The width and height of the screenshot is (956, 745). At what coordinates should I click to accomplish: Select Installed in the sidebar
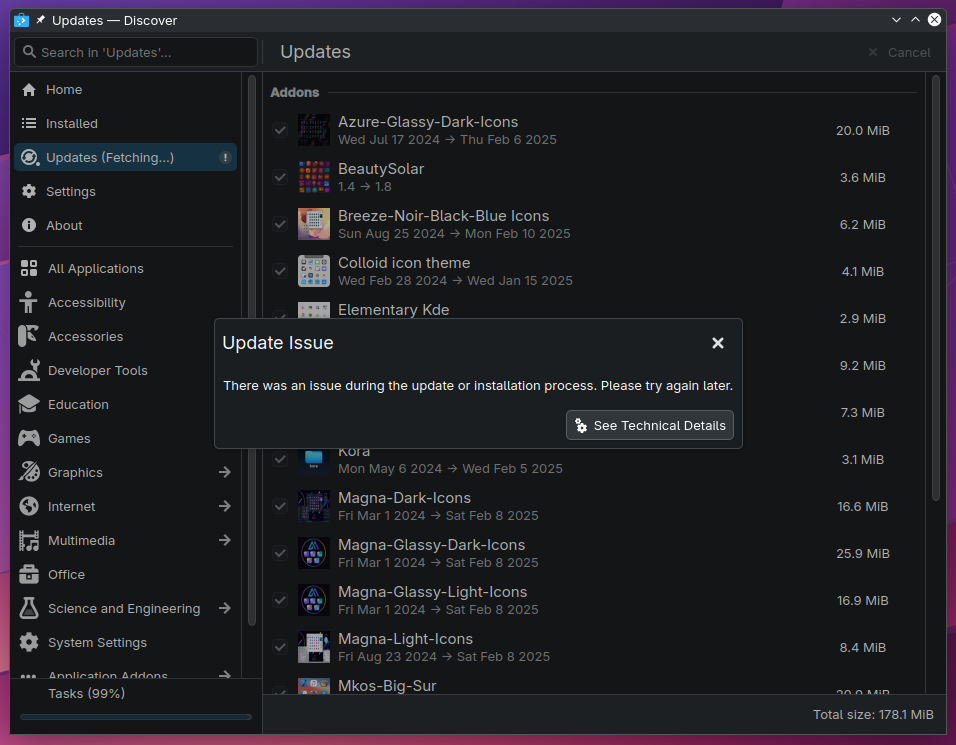tap(125, 124)
